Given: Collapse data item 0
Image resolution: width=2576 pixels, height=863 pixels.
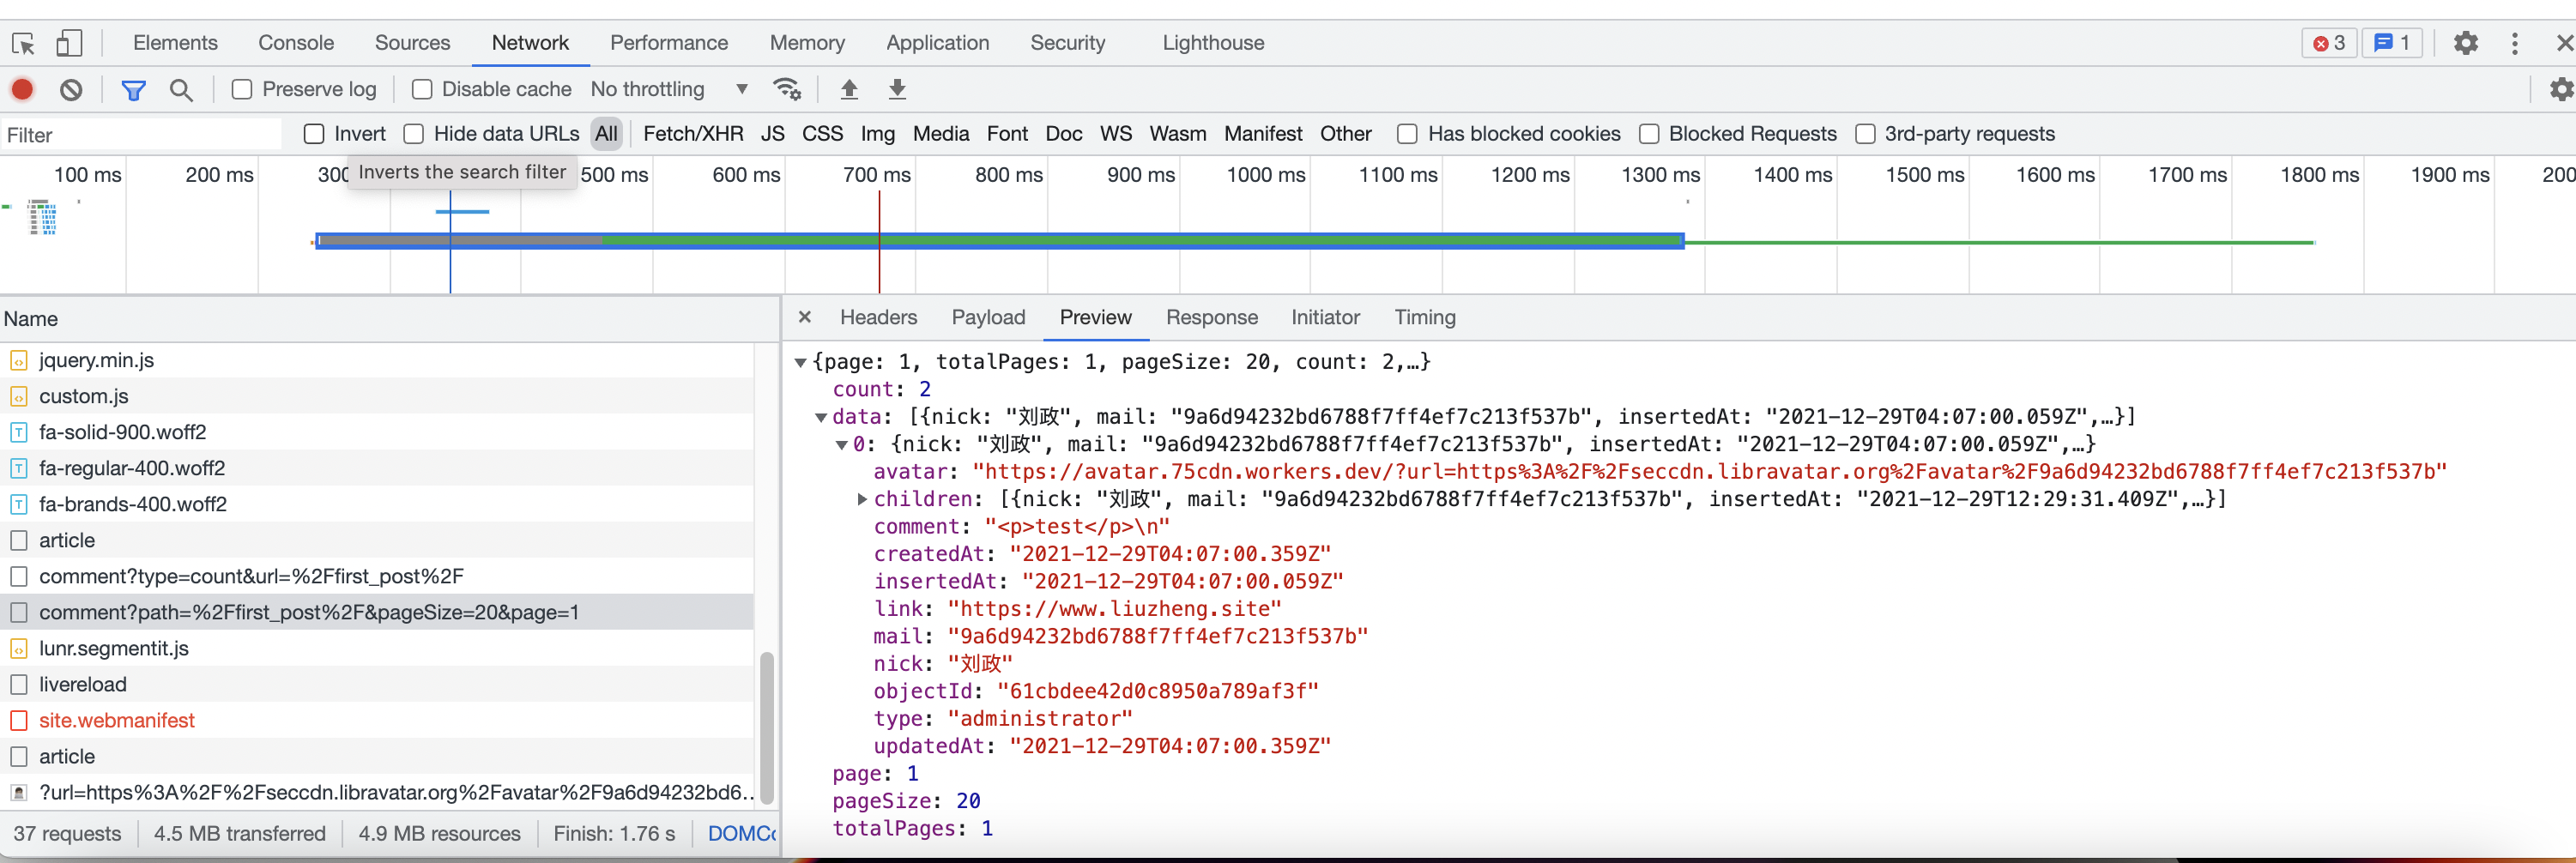Looking at the screenshot, I should click(841, 445).
